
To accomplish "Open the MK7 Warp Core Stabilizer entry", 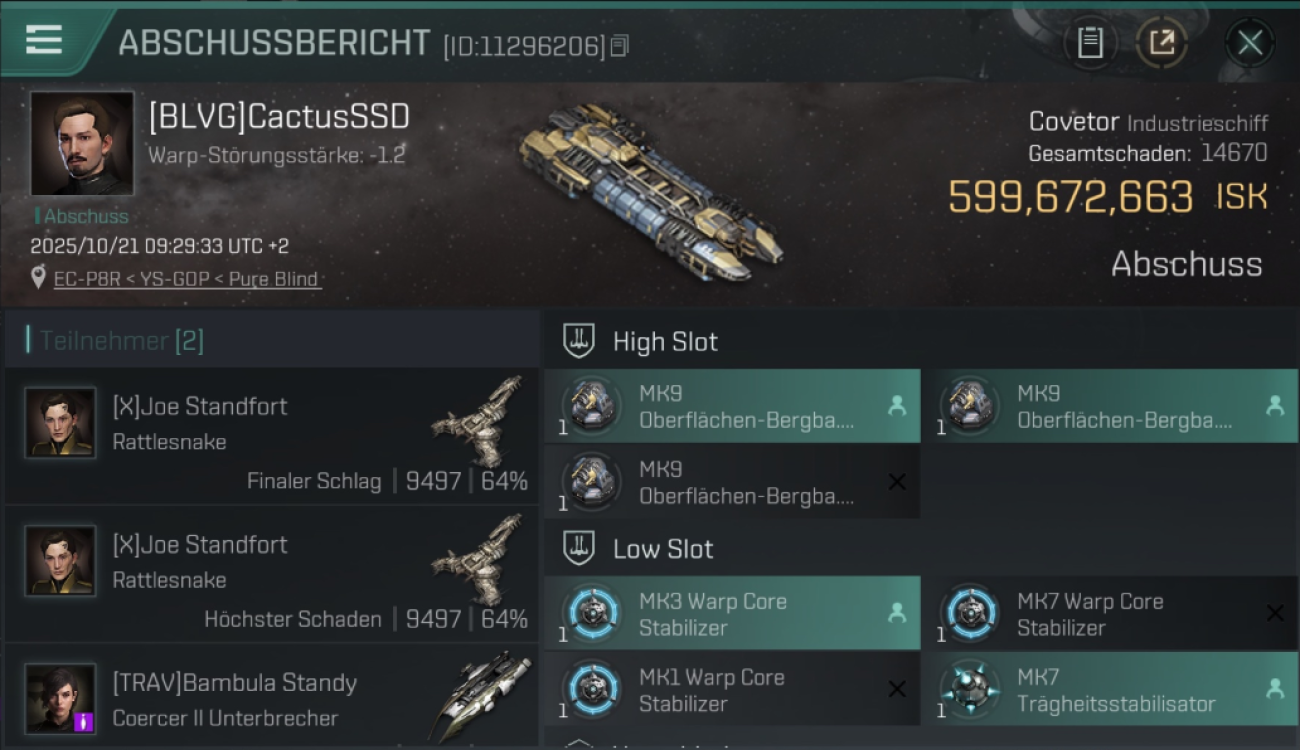I will click(1109, 613).
